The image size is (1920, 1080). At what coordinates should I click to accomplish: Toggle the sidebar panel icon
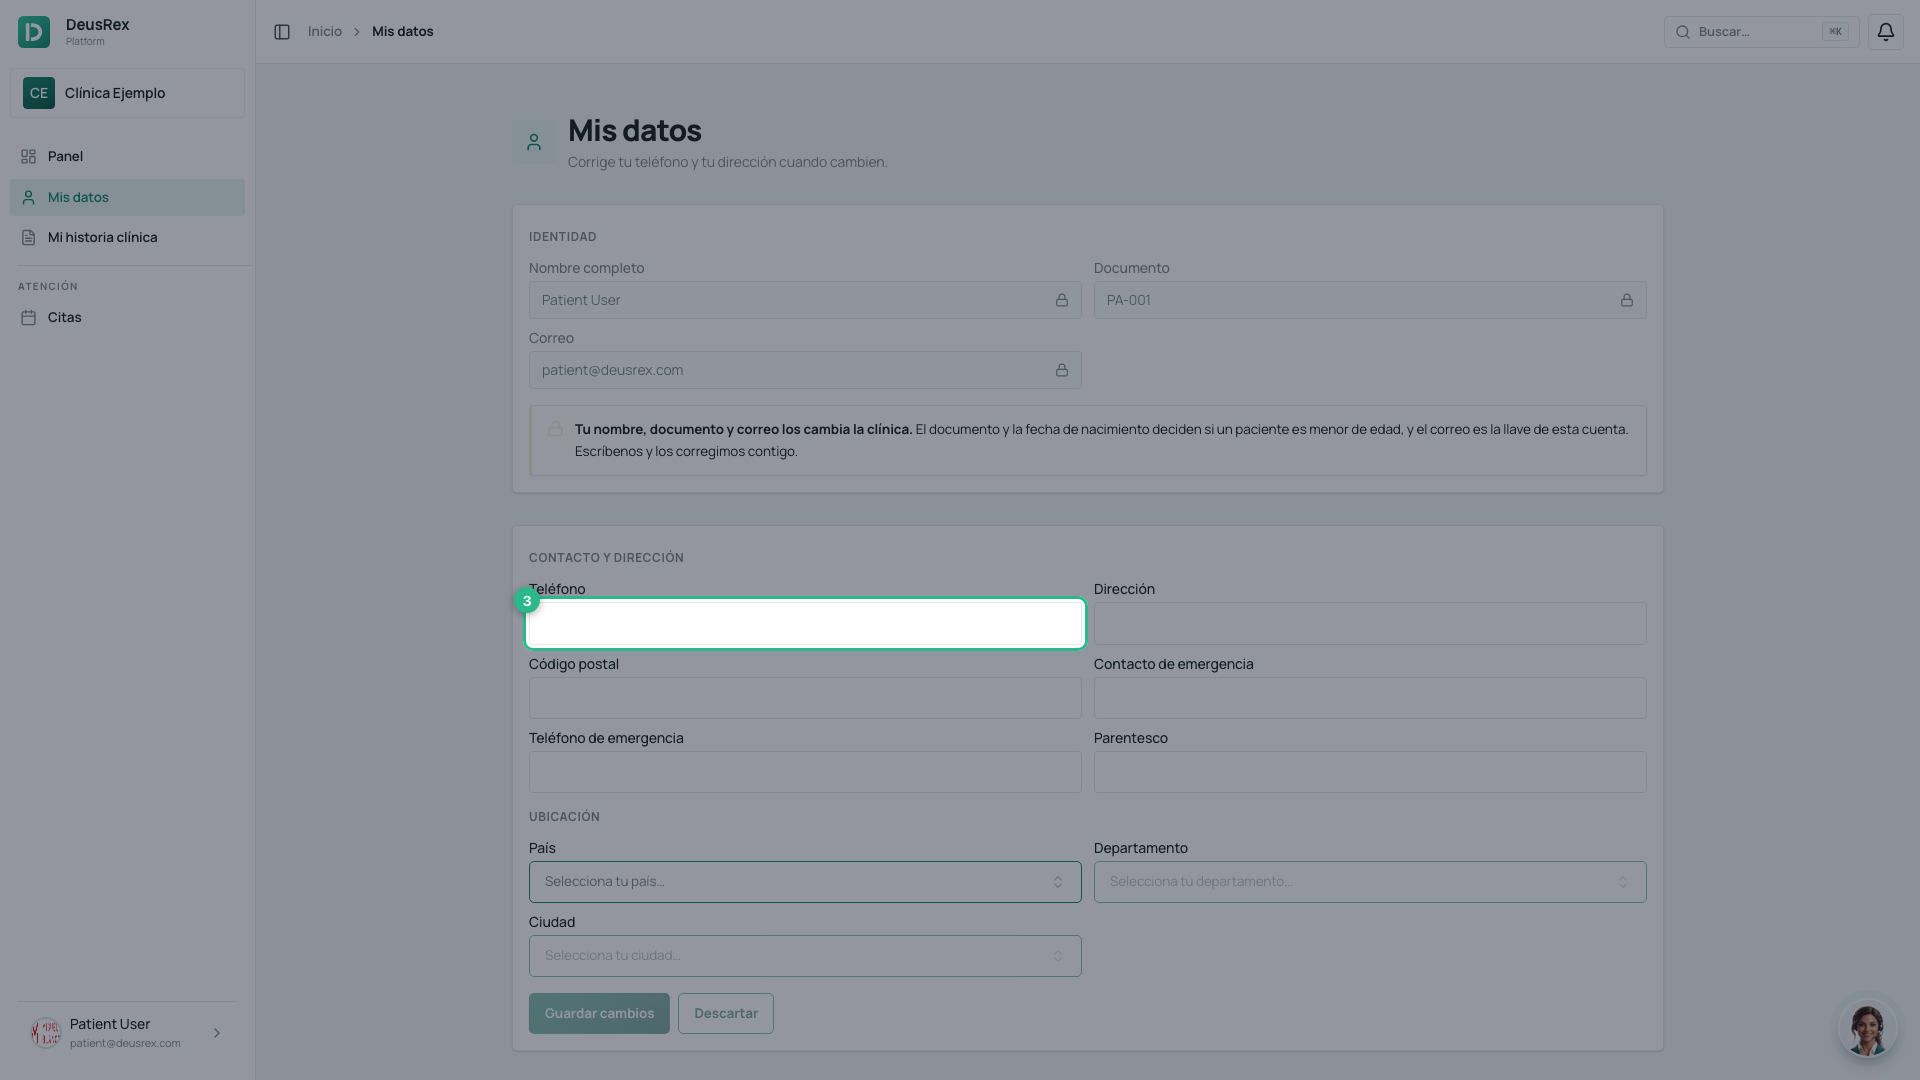pos(282,32)
